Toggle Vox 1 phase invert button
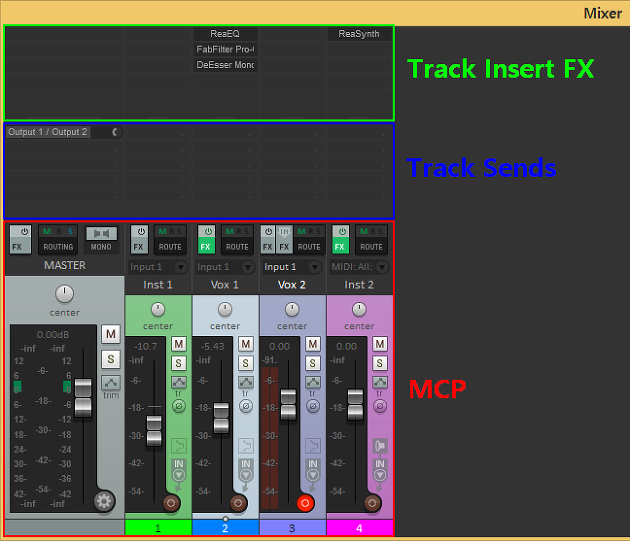 coord(246,406)
